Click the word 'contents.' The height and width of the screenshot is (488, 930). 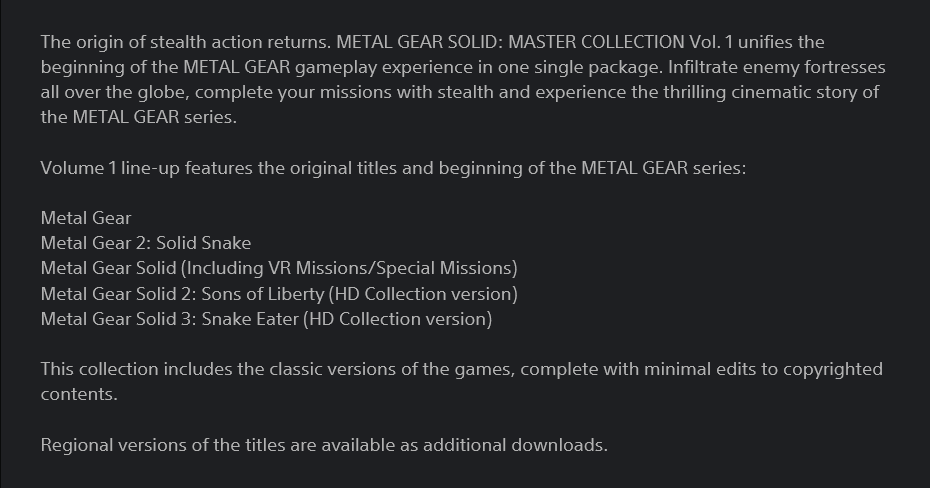coord(79,394)
